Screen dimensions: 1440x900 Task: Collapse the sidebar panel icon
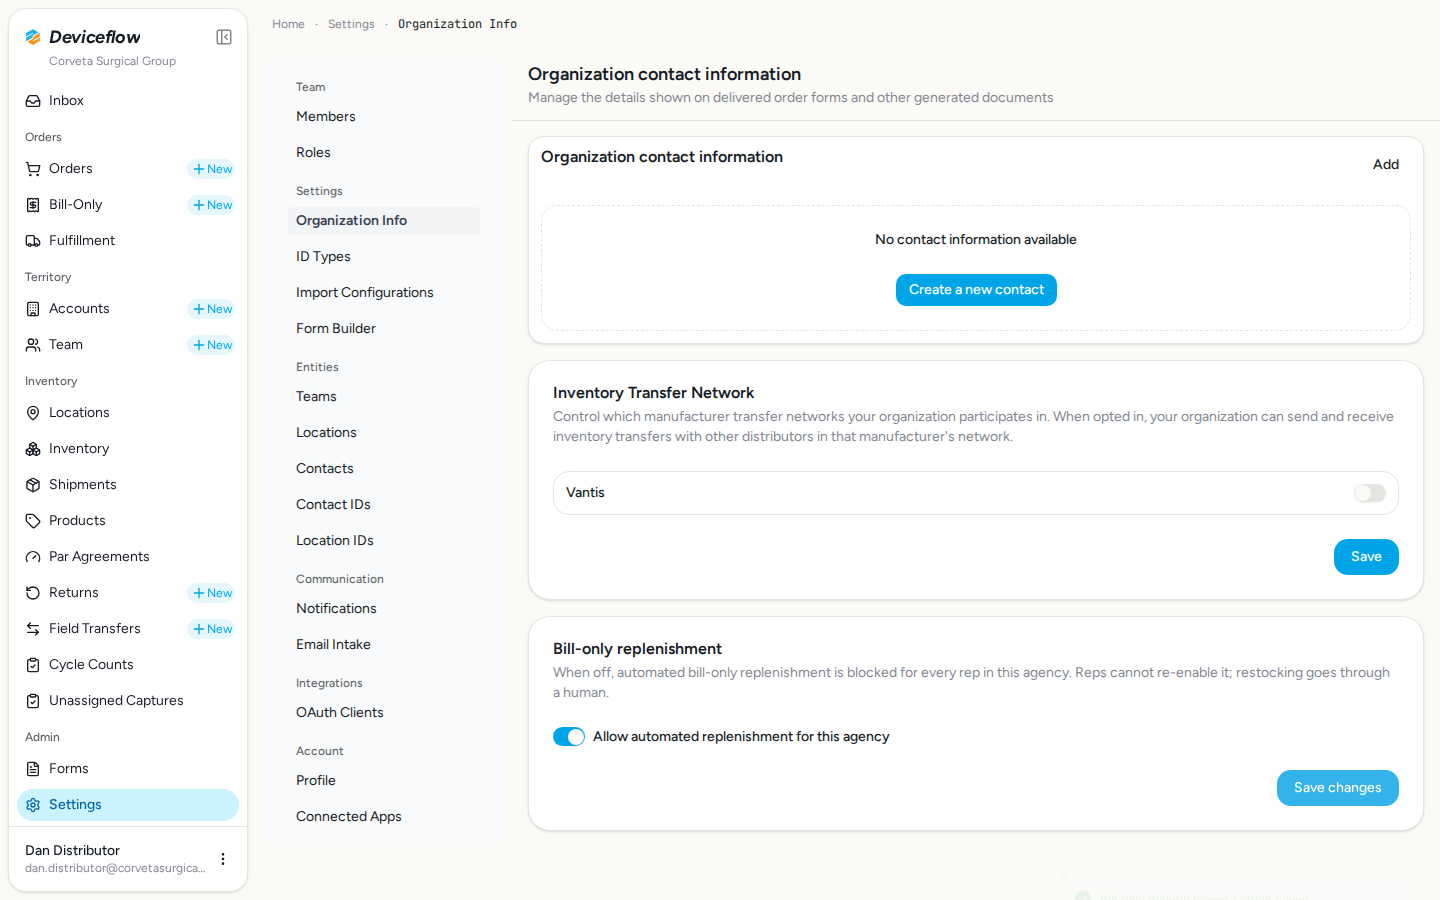click(224, 37)
